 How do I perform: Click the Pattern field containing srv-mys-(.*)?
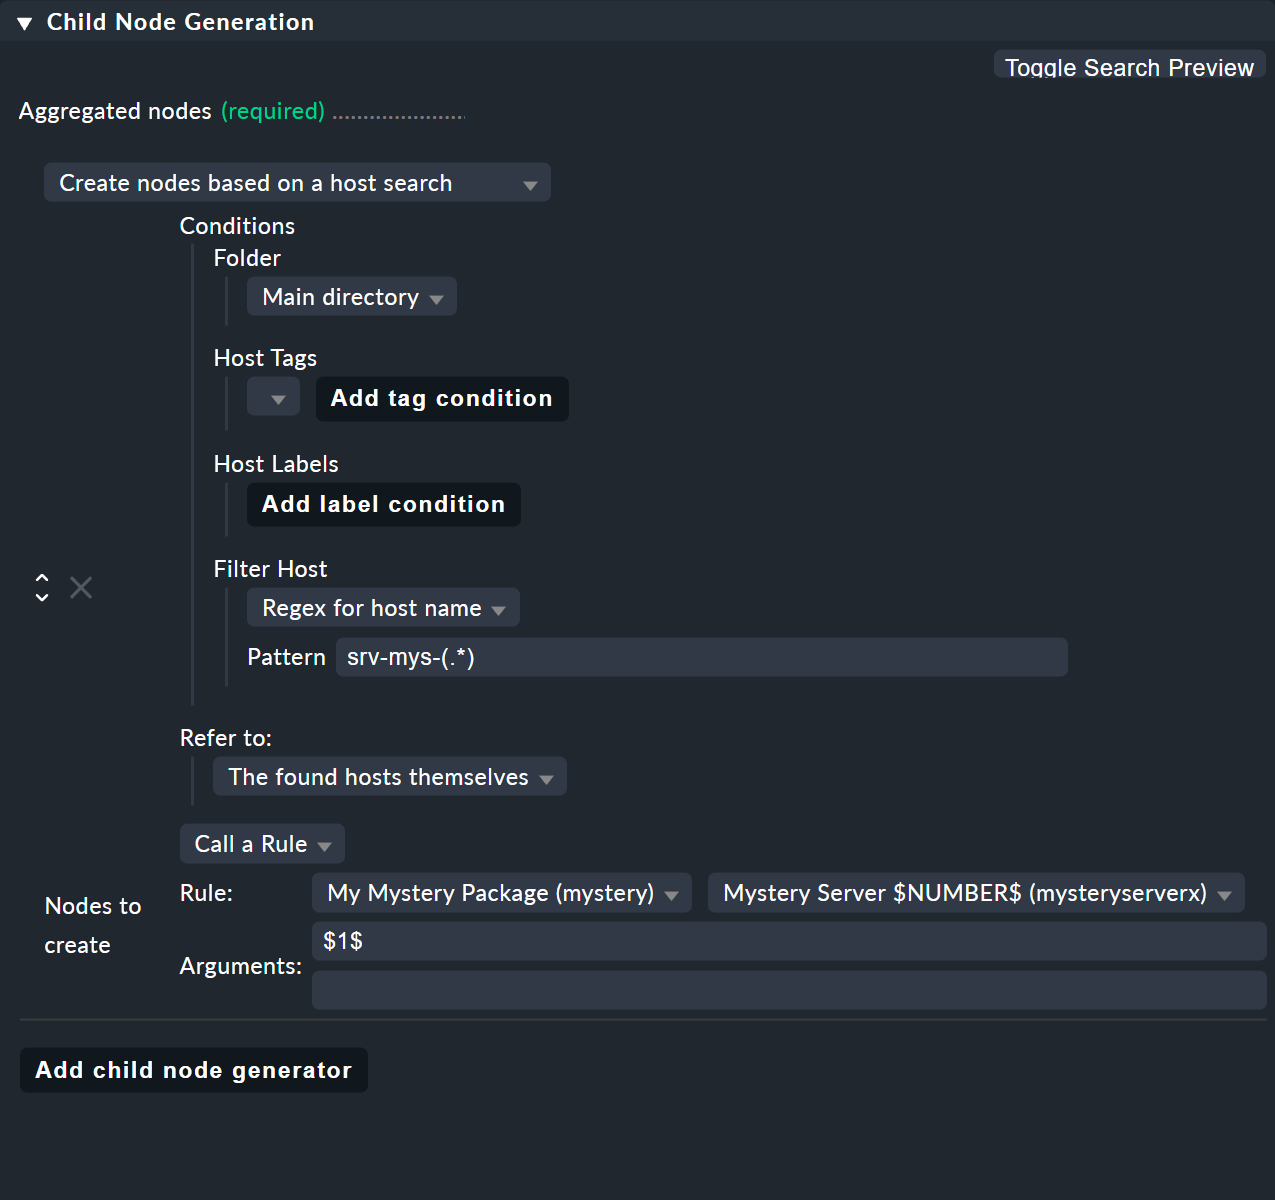click(x=700, y=657)
